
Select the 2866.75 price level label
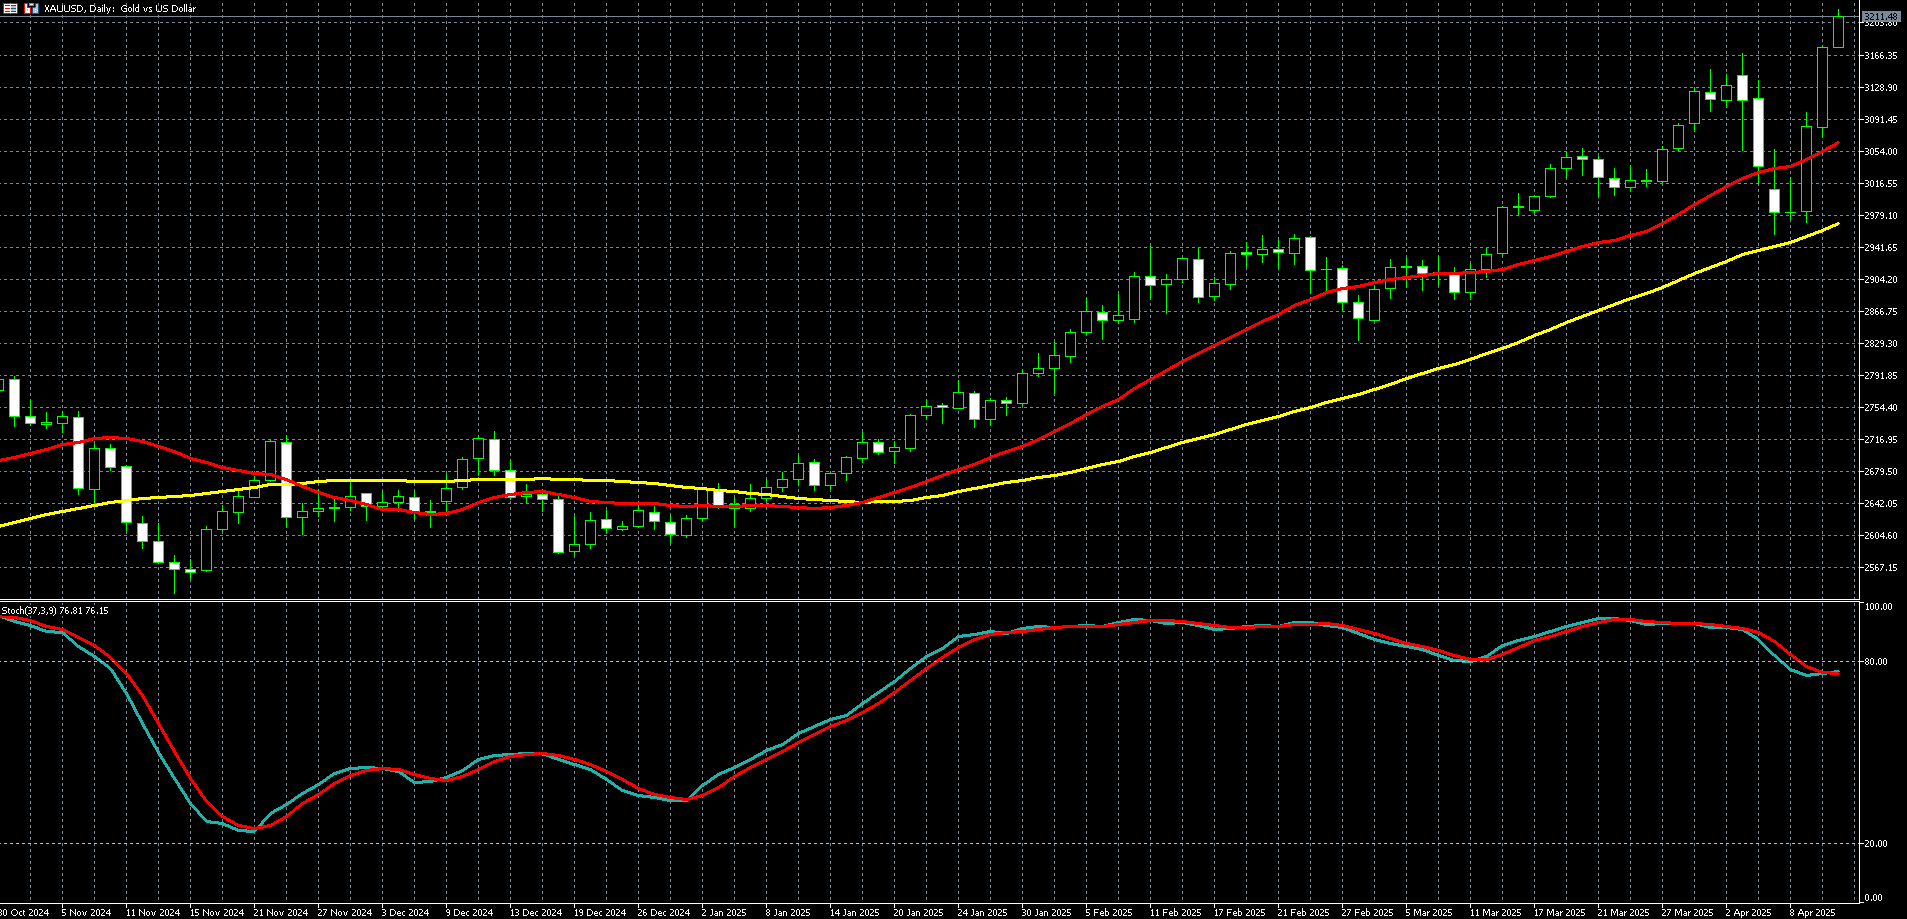pyautogui.click(x=1881, y=312)
